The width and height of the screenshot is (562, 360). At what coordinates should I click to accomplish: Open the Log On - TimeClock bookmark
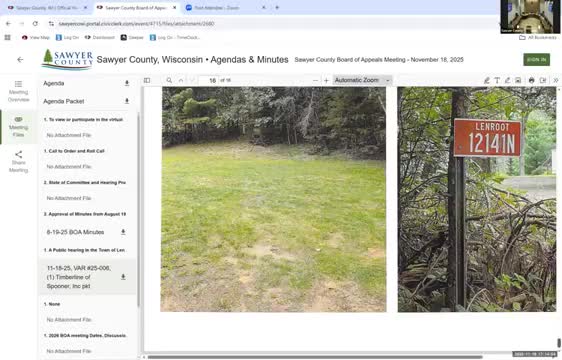pos(175,37)
